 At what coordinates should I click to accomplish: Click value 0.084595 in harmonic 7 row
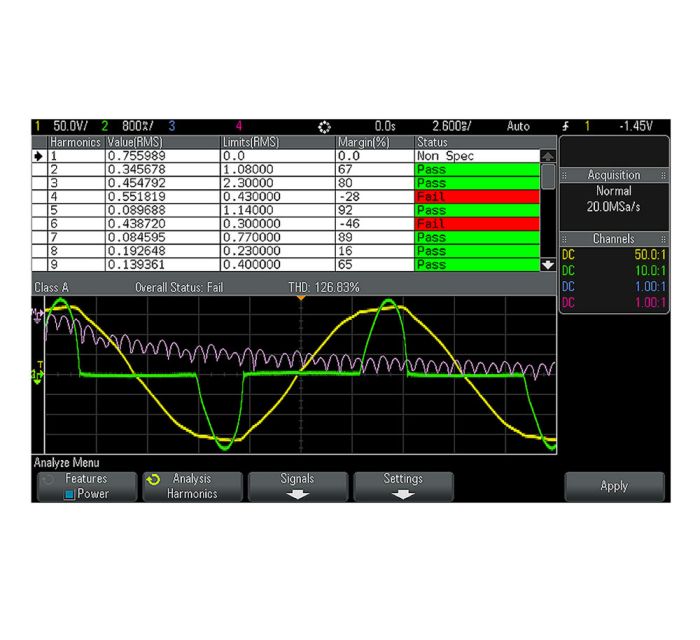coord(137,237)
